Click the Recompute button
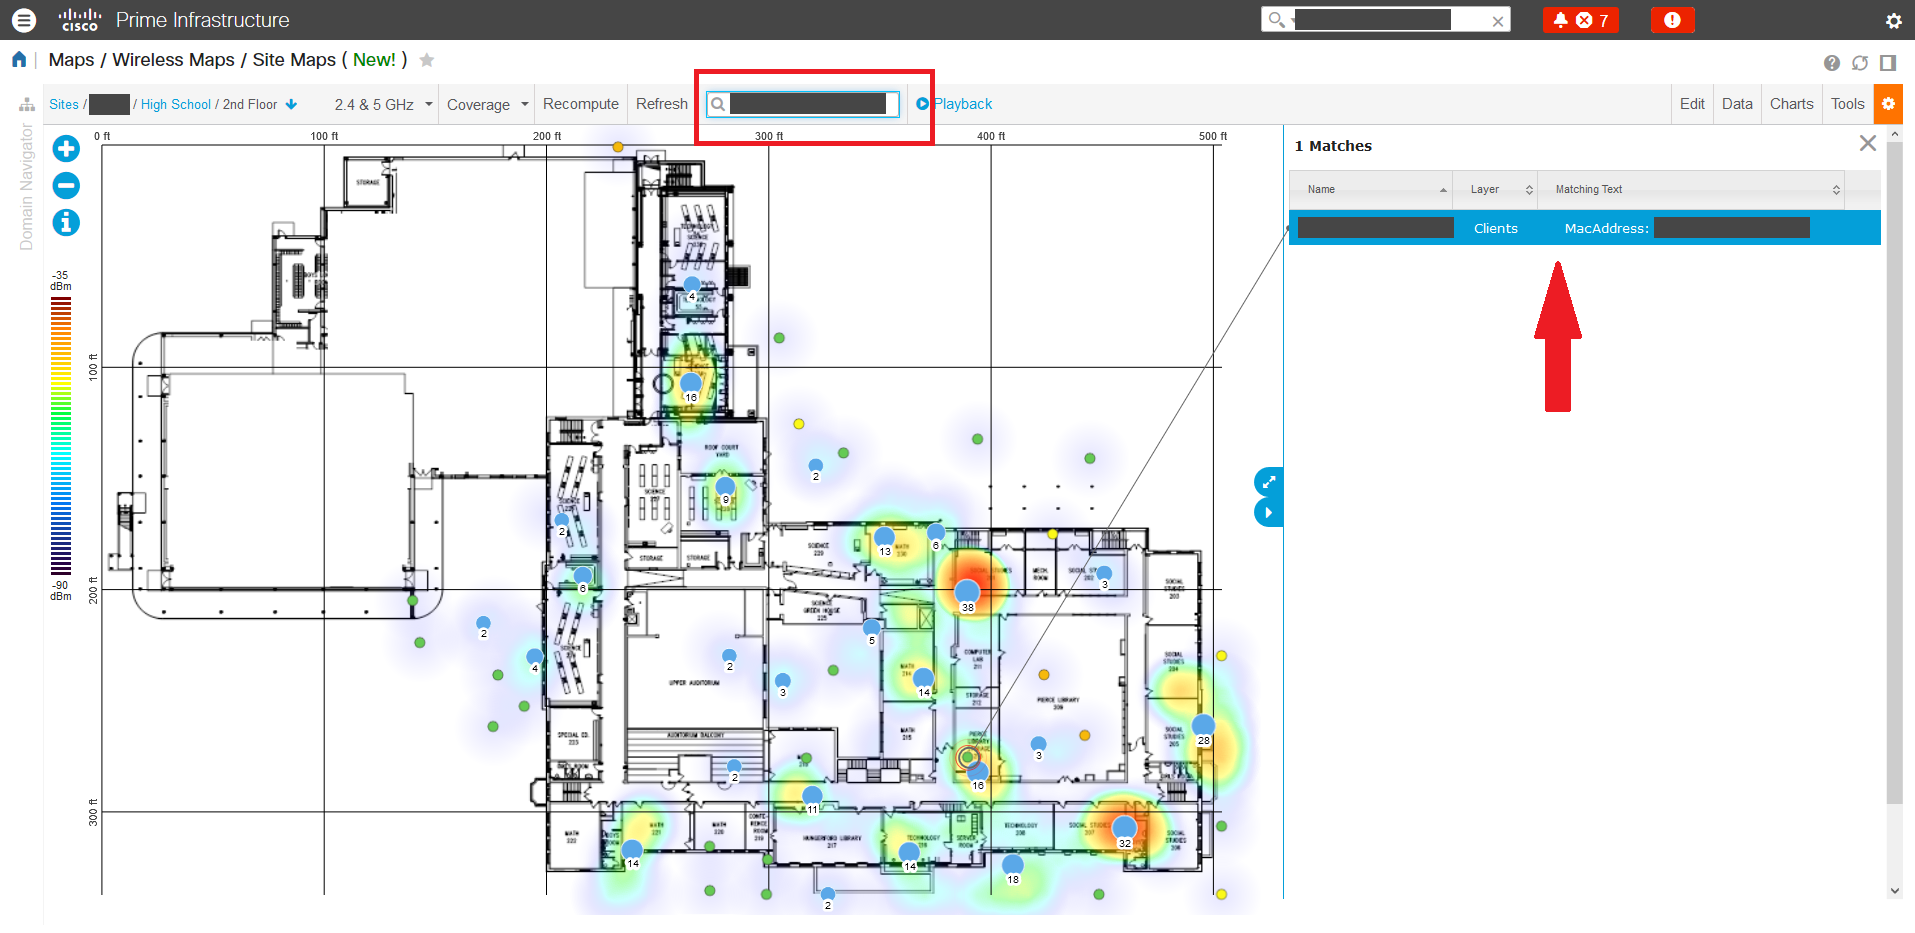Screen dimensions: 1915x933 pos(580,103)
